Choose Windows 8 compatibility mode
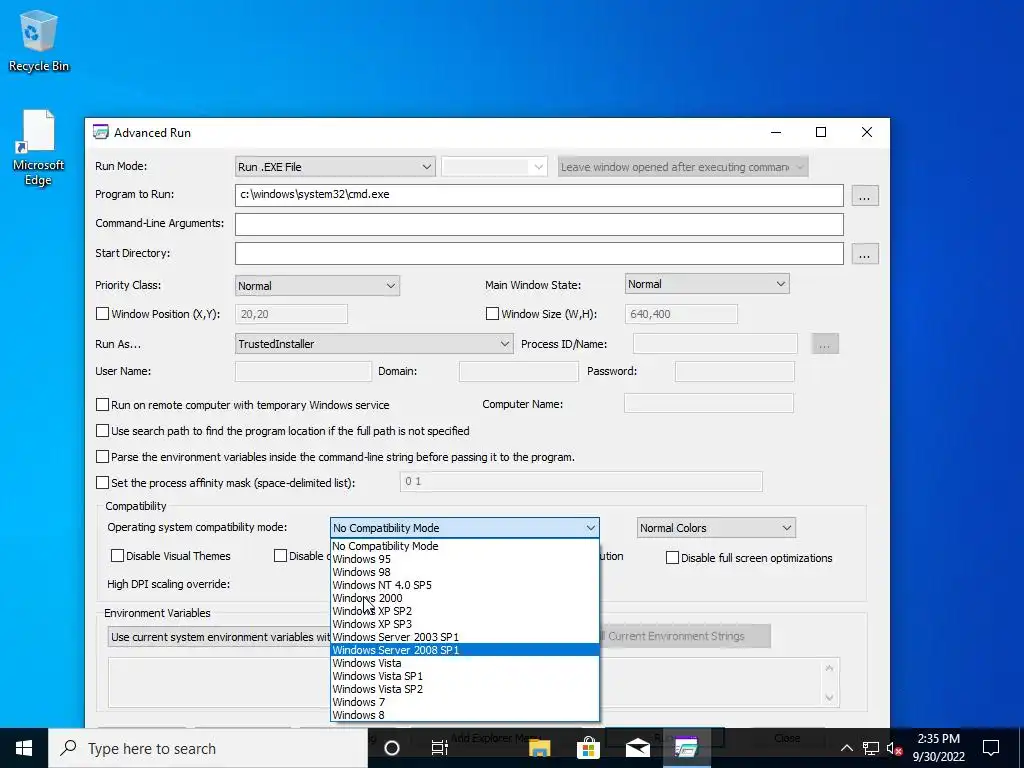 [464, 715]
